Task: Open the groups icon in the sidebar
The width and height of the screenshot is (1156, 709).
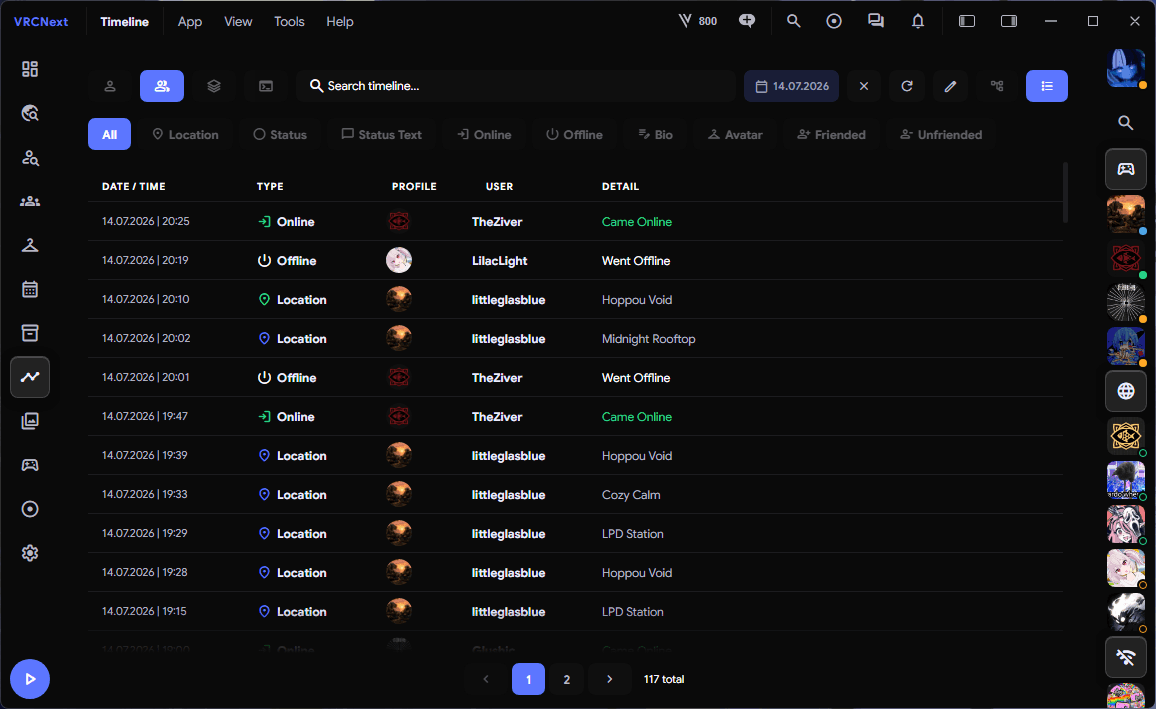Action: coord(29,201)
